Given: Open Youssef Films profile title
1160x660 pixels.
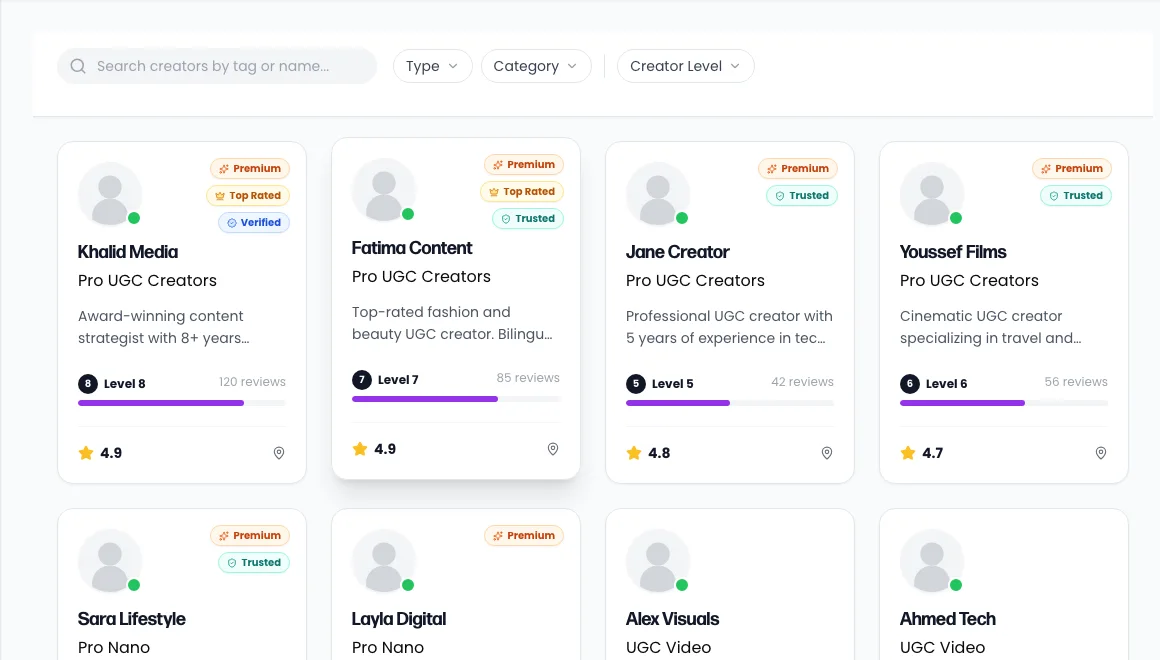Looking at the screenshot, I should click(953, 252).
